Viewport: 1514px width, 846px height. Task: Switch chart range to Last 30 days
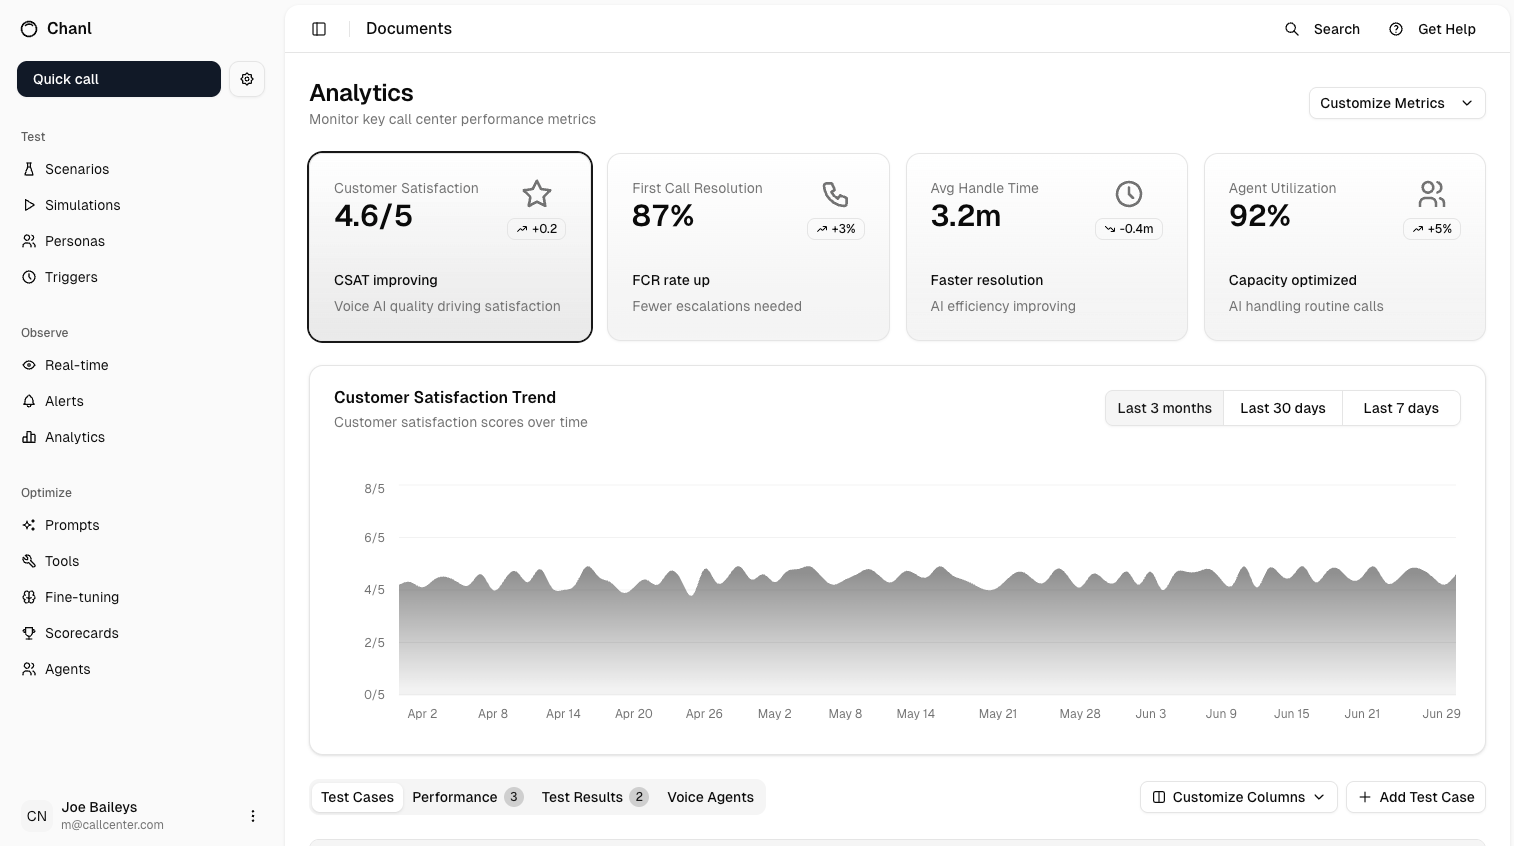tap(1282, 408)
